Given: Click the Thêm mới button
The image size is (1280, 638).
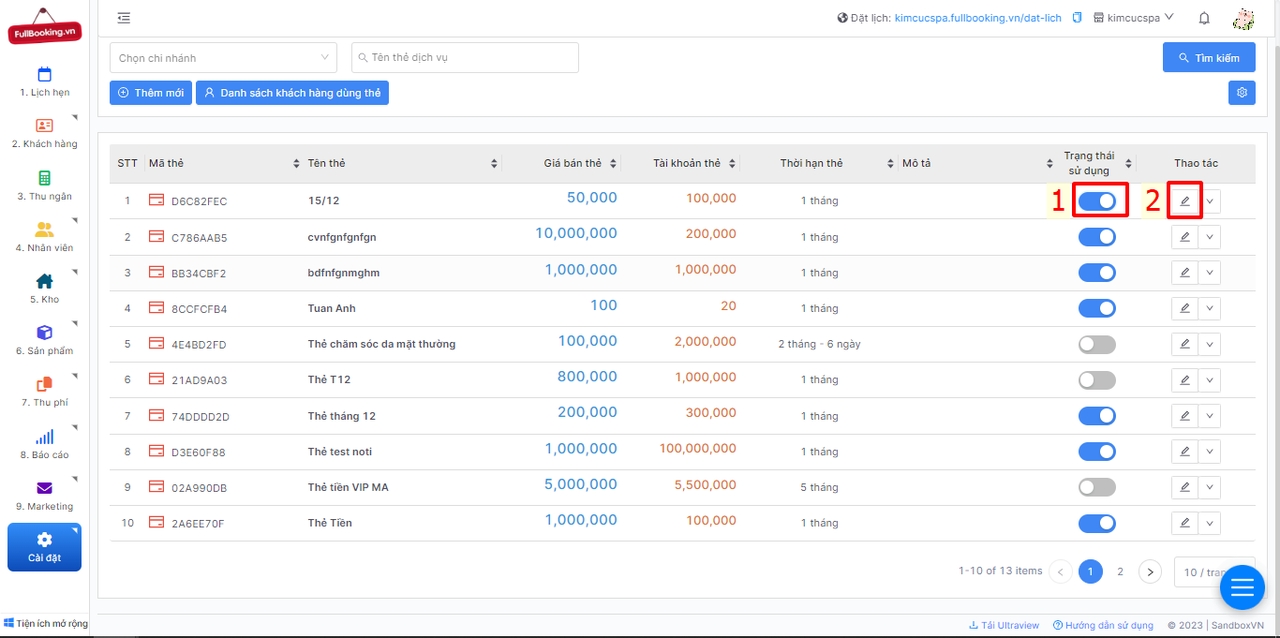Looking at the screenshot, I should coord(151,93).
